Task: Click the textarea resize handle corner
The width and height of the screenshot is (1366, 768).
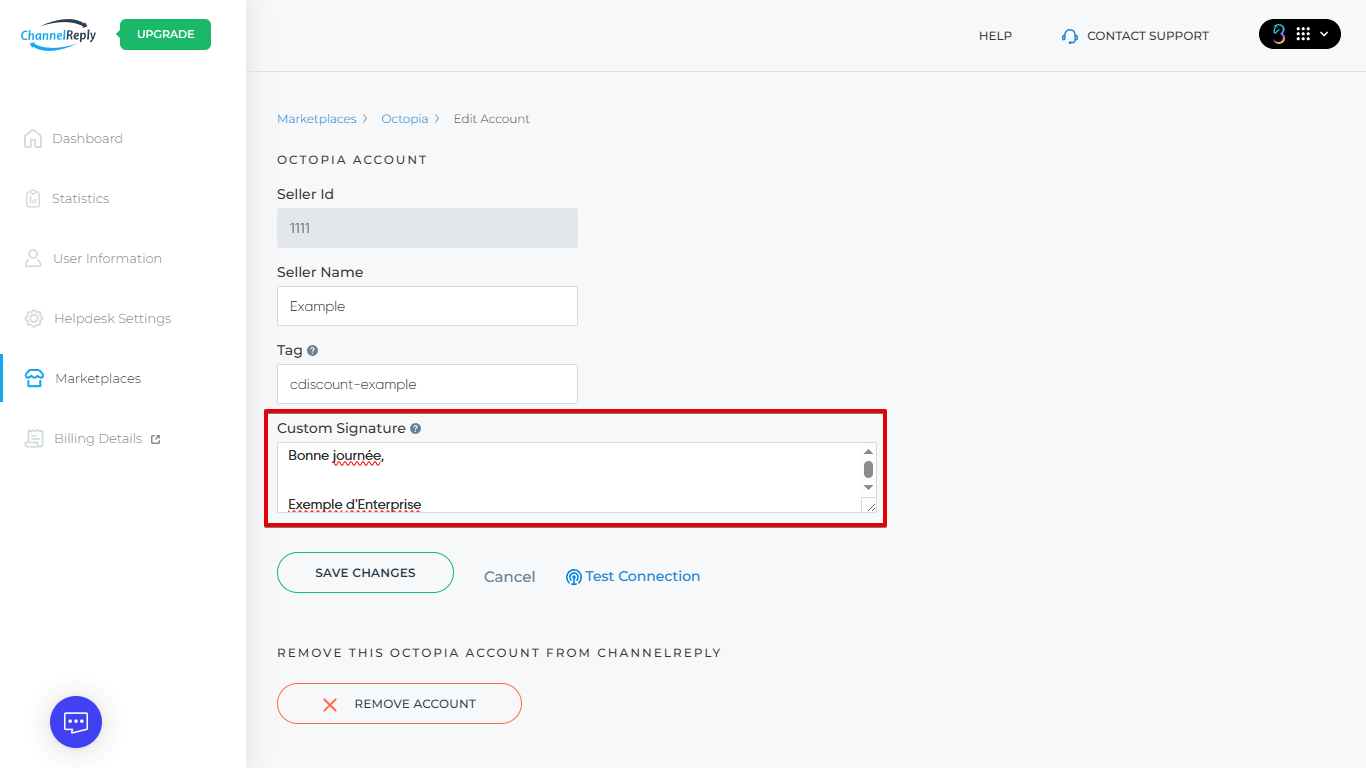Action: [x=869, y=506]
